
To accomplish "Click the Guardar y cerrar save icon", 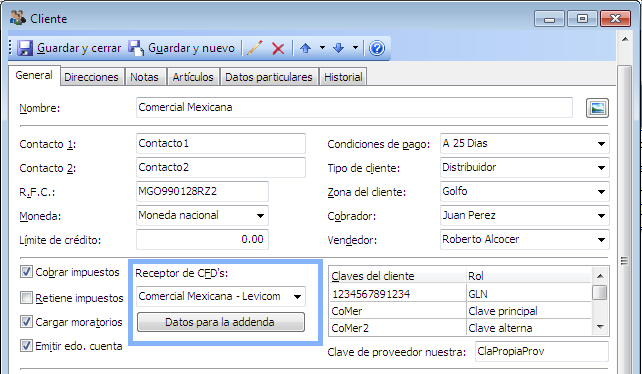I will (x=25, y=48).
